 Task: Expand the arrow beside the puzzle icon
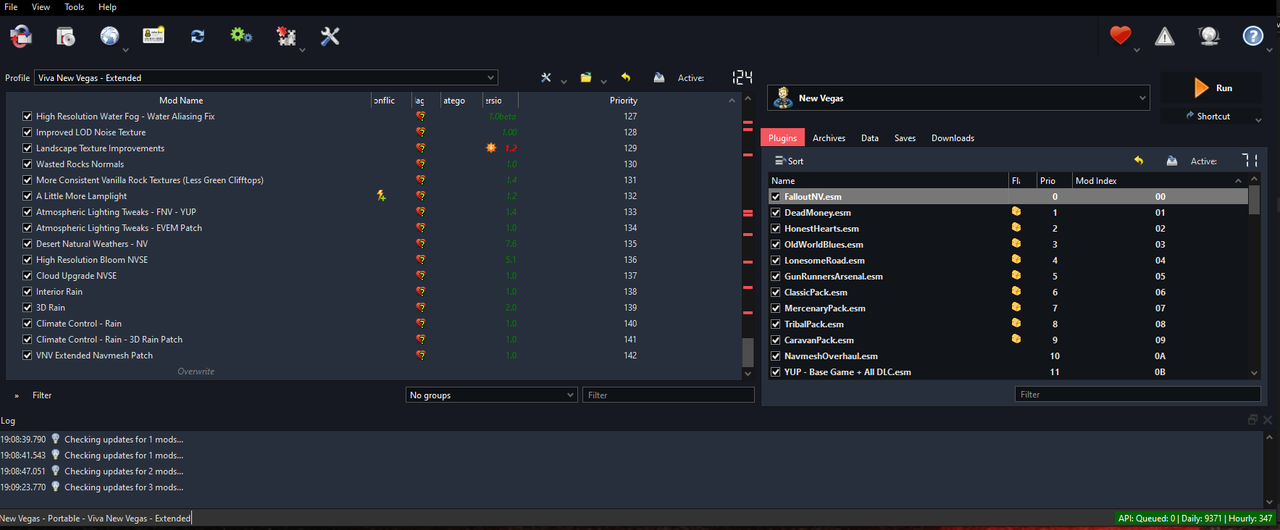pyautogui.click(x=302, y=49)
